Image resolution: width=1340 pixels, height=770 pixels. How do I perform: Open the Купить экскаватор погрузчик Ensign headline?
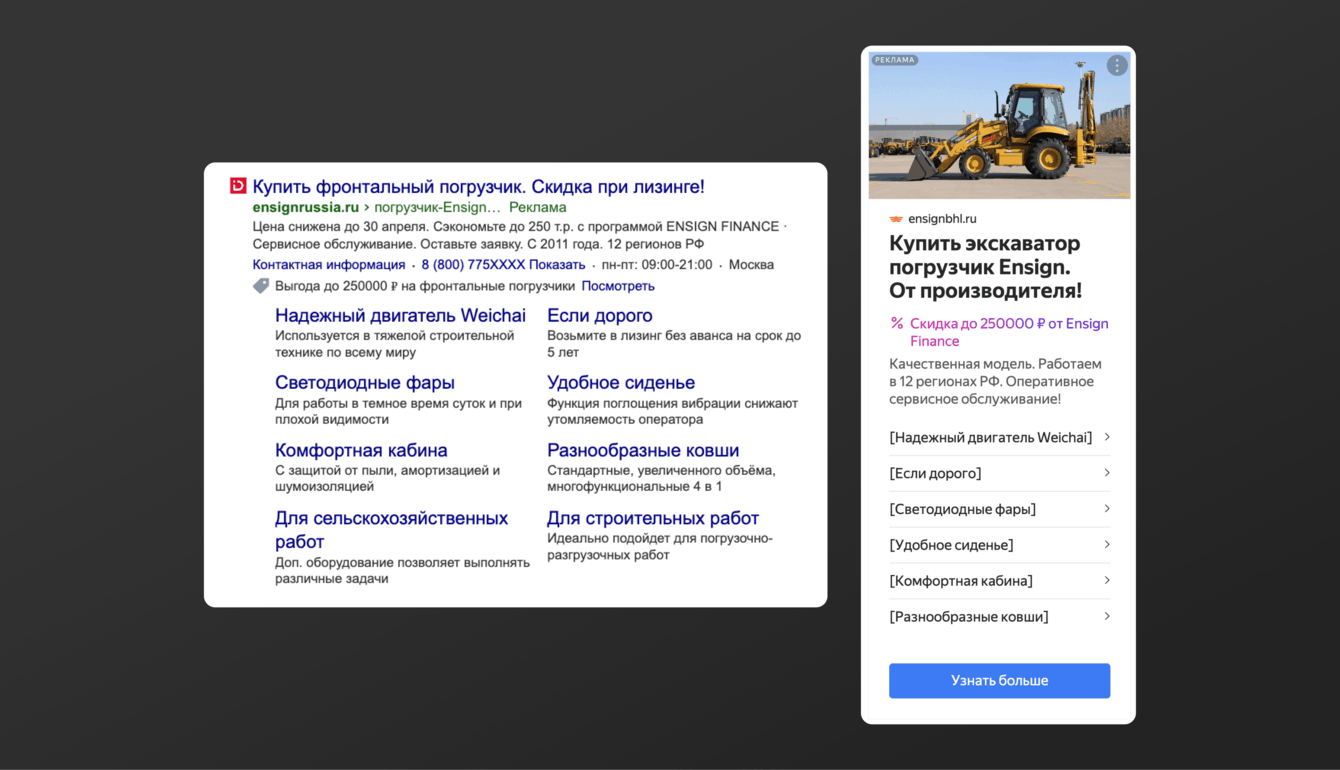point(986,267)
